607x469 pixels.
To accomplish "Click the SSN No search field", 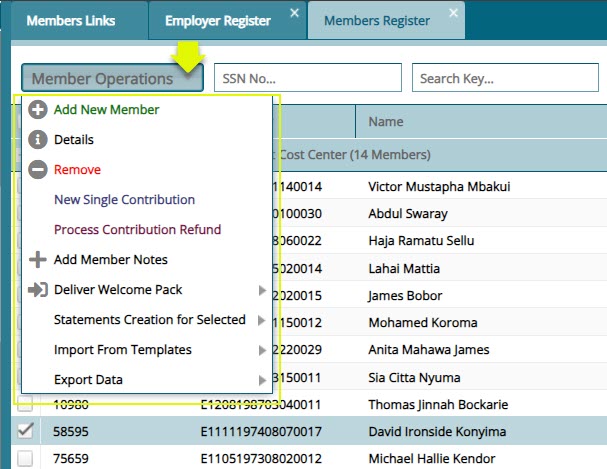I will pyautogui.click(x=307, y=78).
